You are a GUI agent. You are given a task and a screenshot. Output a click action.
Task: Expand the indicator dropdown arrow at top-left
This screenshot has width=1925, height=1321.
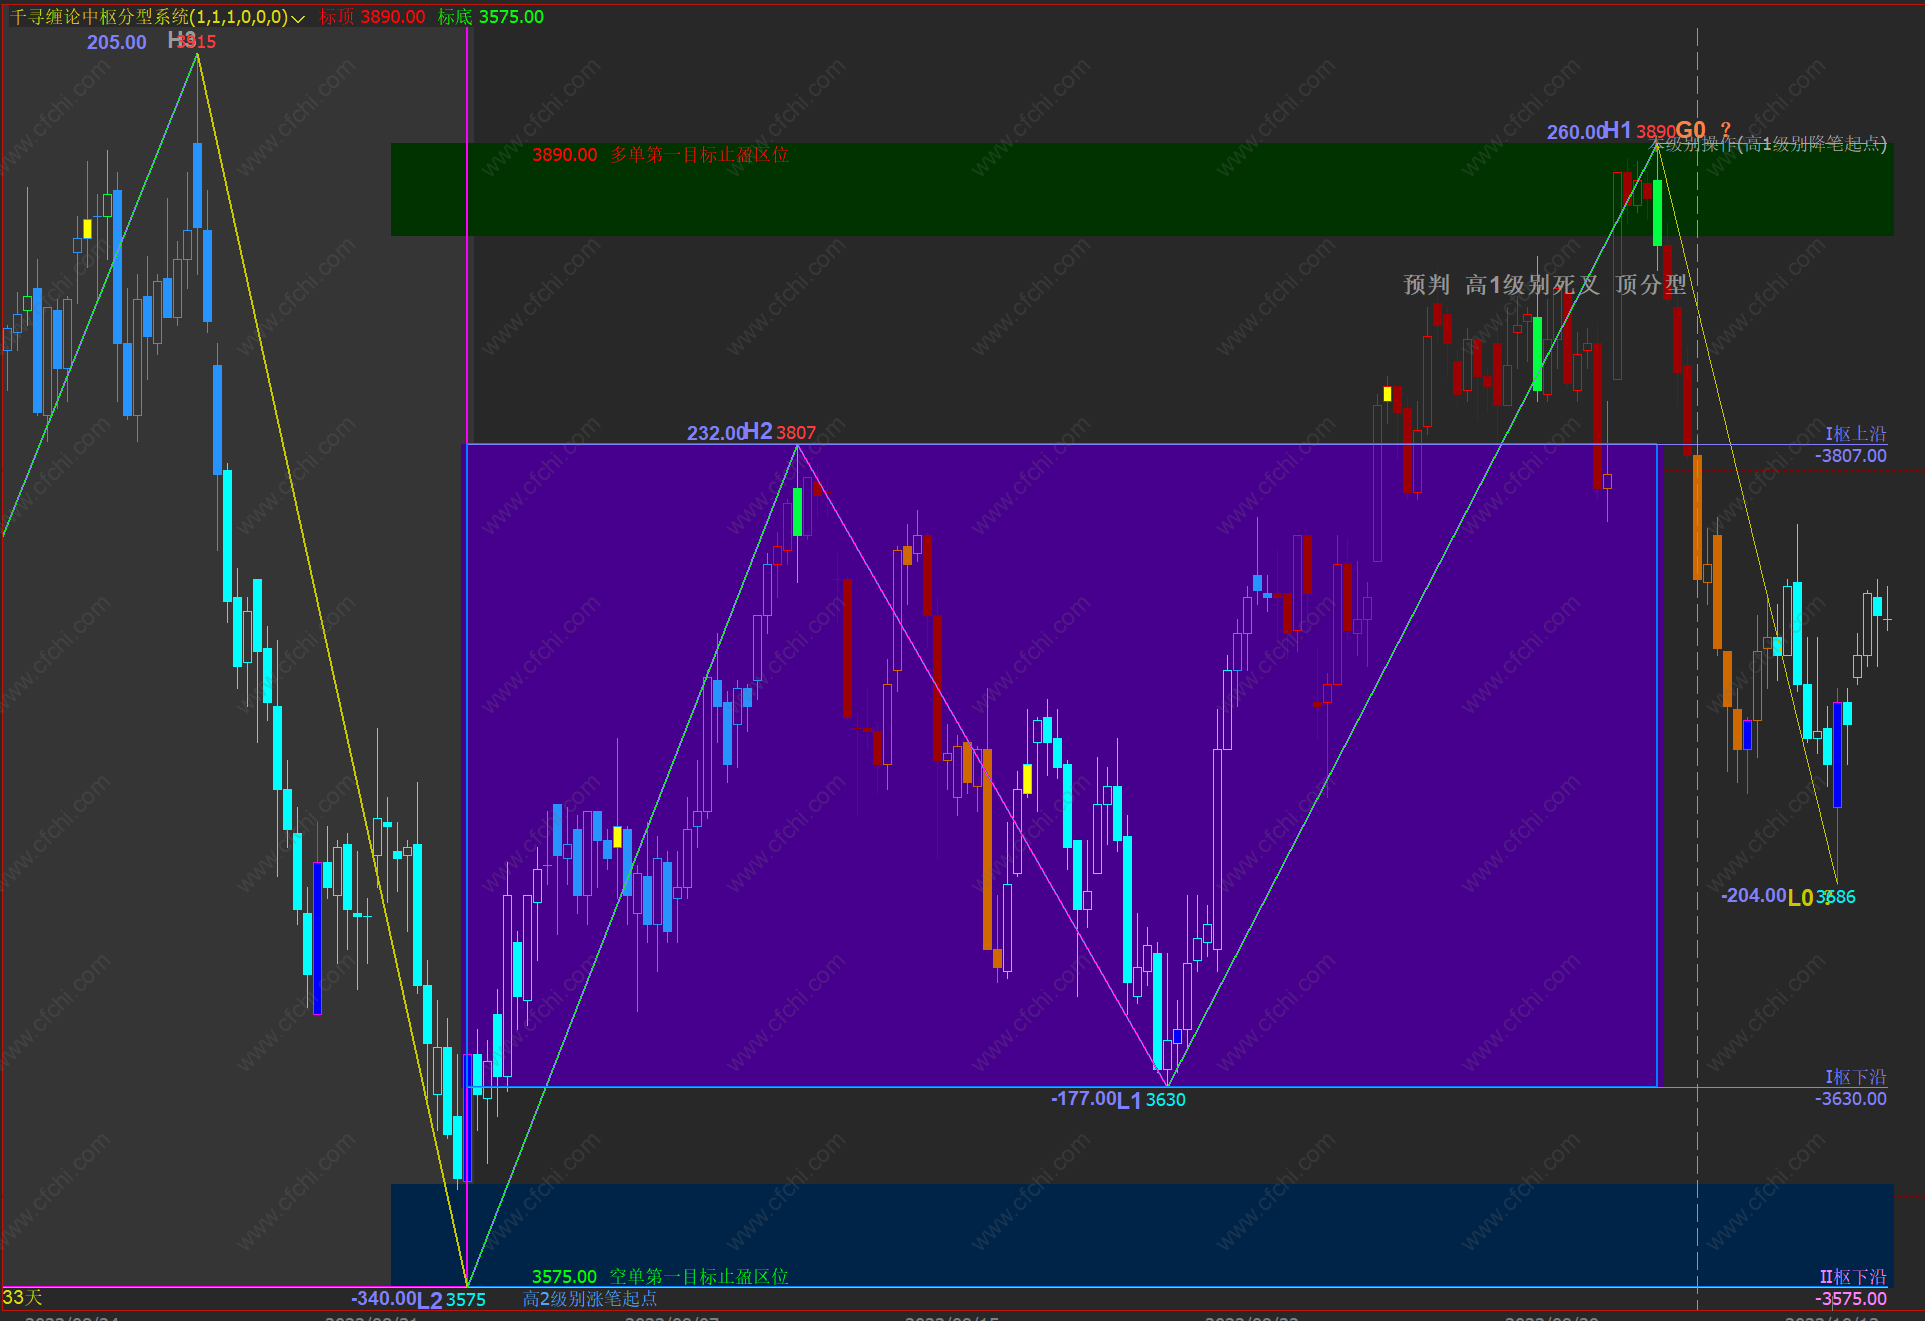point(298,18)
